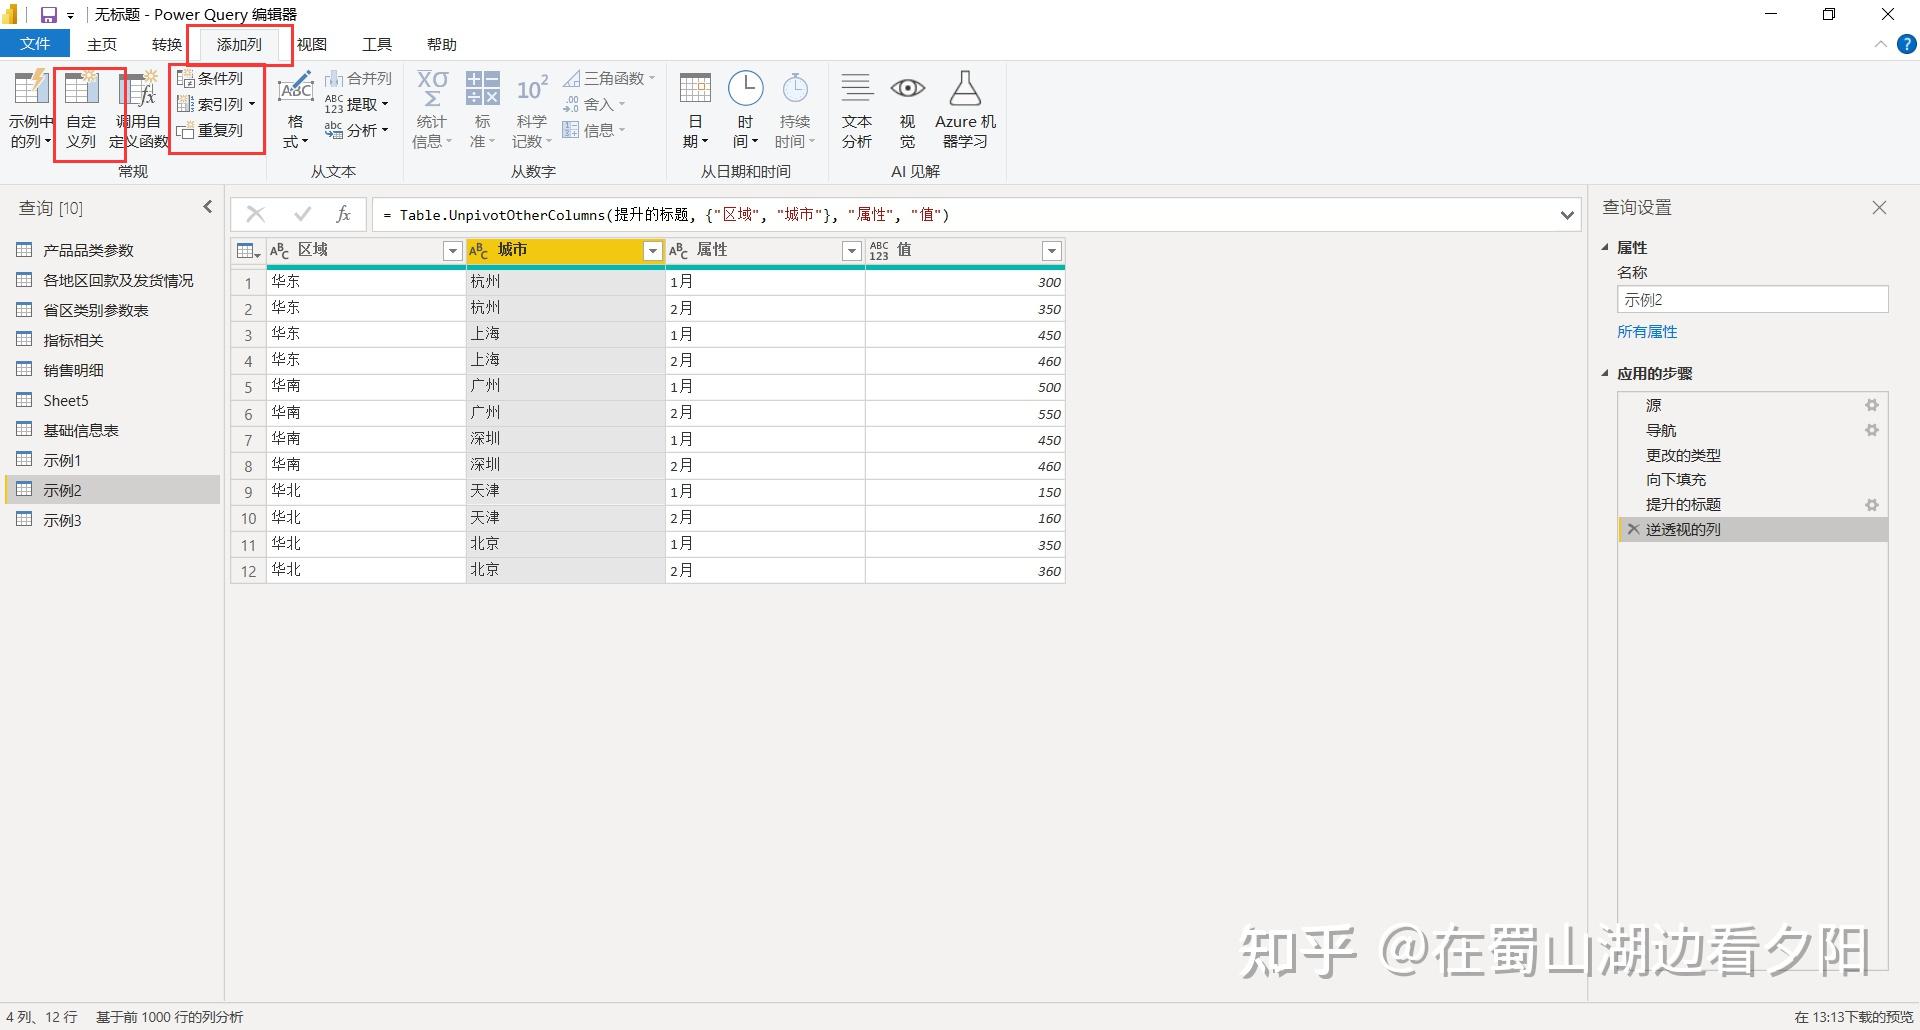Collapse the 应用的步骤 section
This screenshot has height=1030, width=1920.
tap(1606, 373)
